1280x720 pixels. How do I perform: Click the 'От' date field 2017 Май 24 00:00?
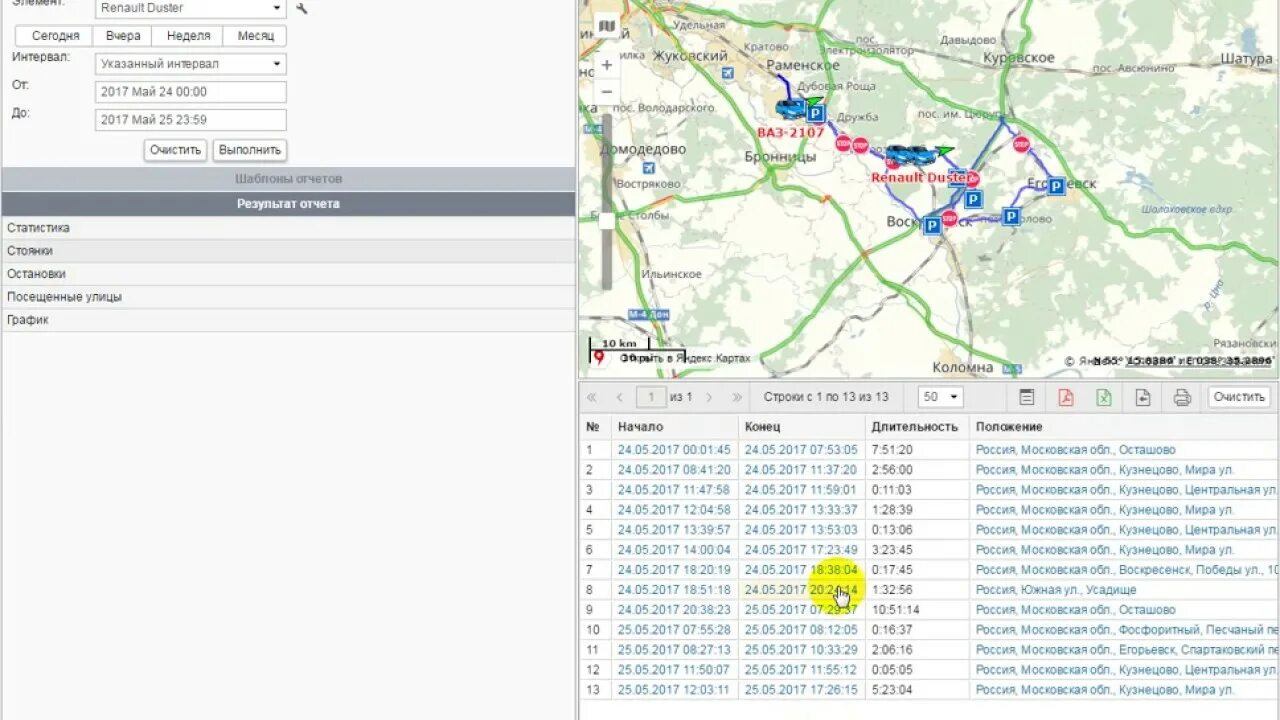191,92
